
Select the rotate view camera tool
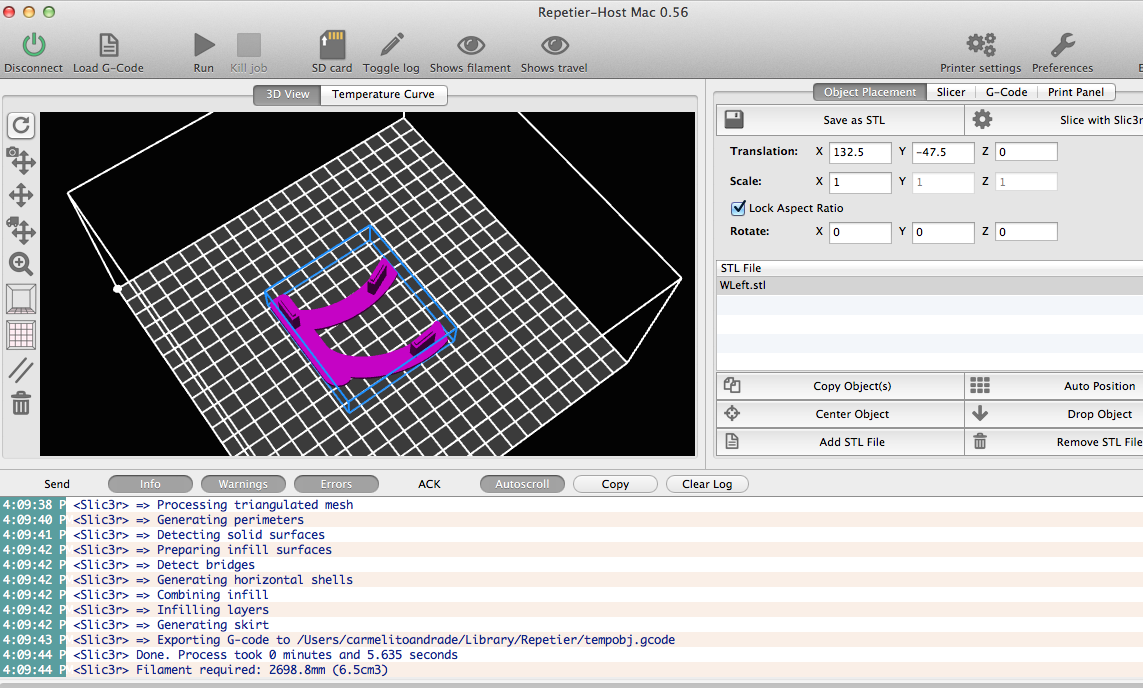[x=21, y=160]
